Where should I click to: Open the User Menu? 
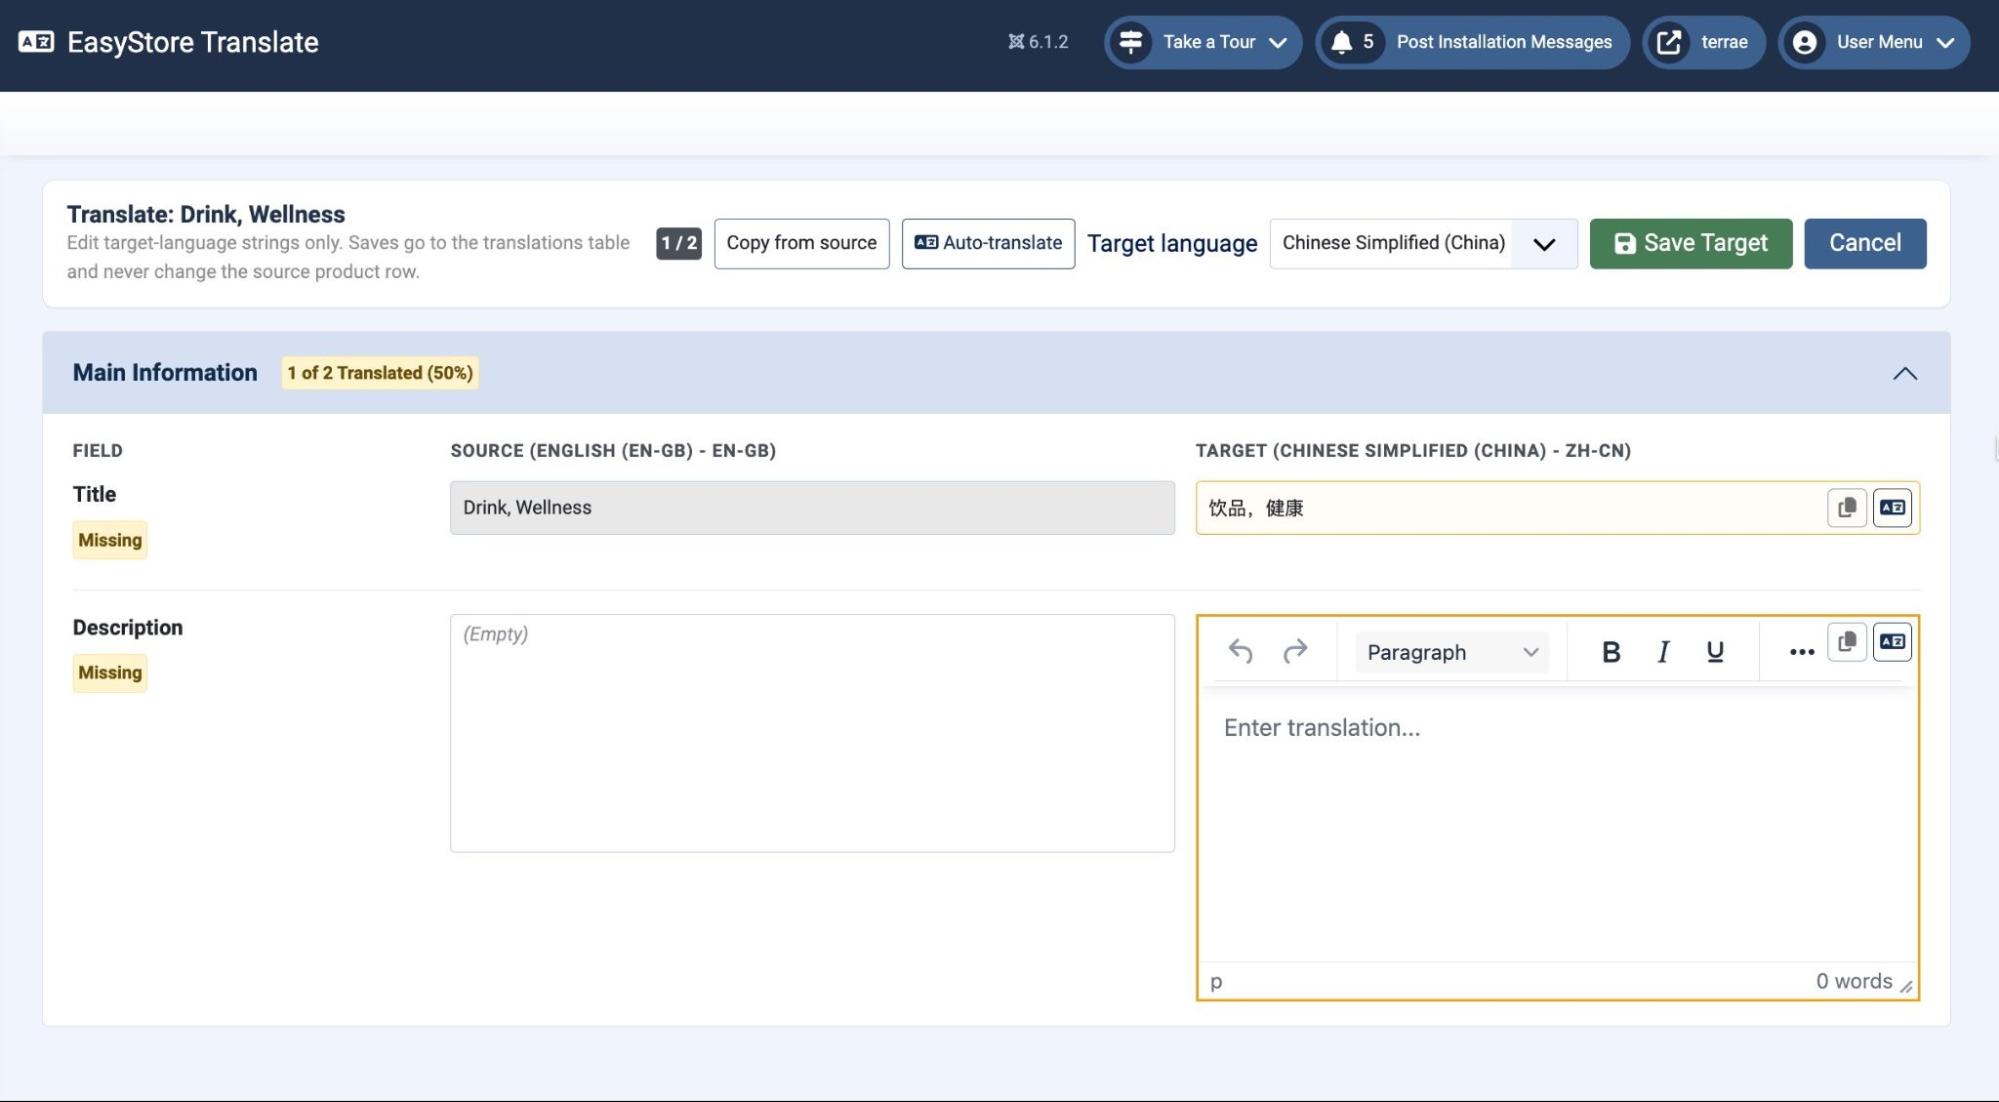1874,42
